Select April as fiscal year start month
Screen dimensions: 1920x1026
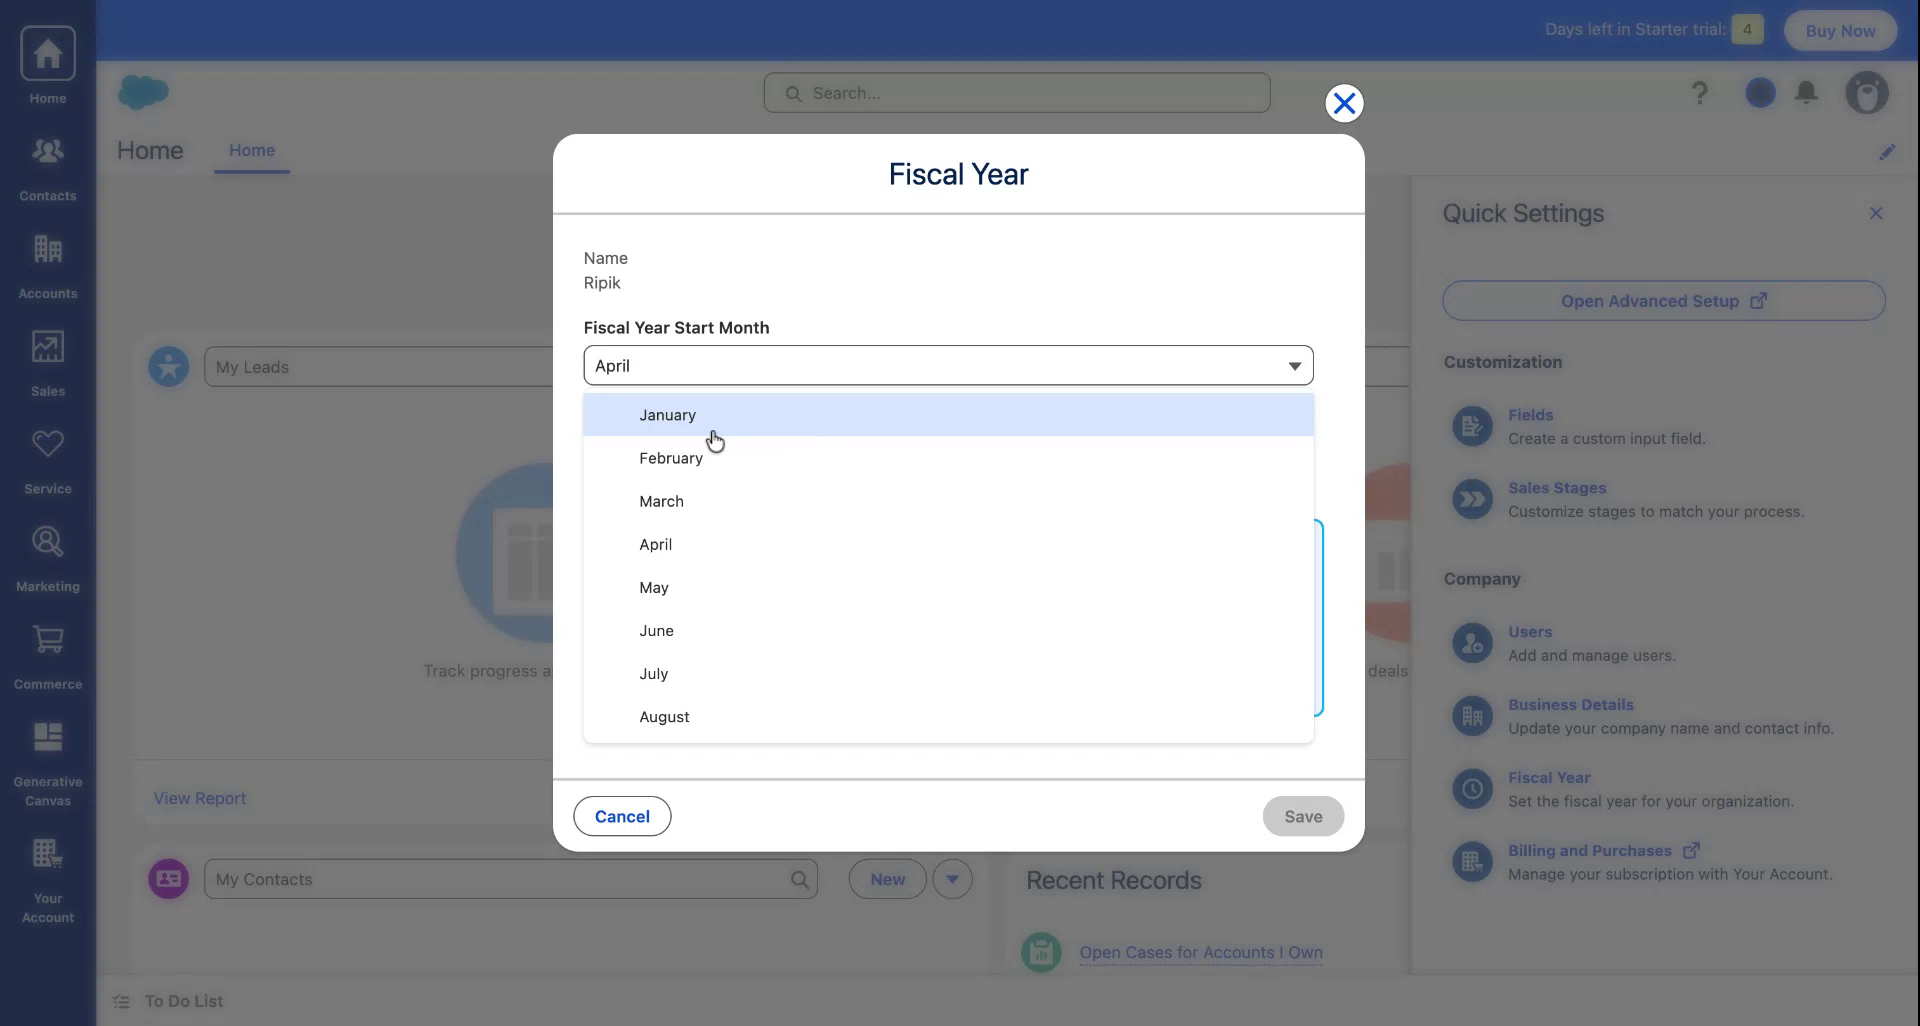655,544
